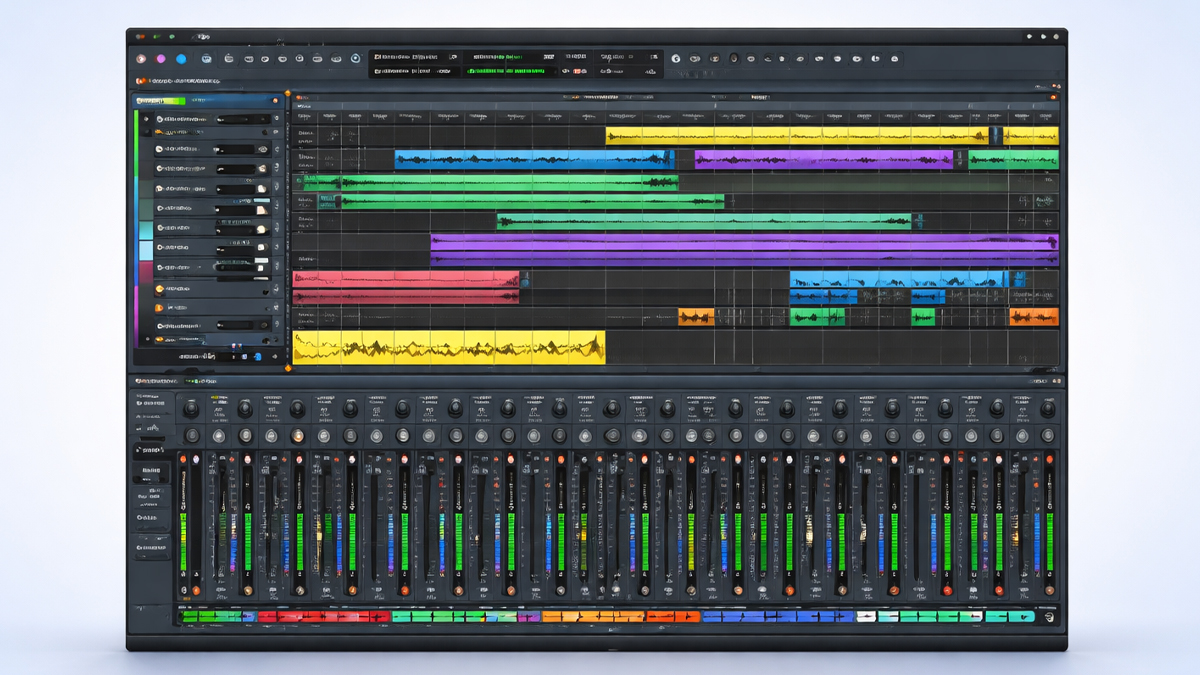Image resolution: width=1200 pixels, height=675 pixels.
Task: Click the first round icon right of the transport display
Action: click(x=676, y=59)
